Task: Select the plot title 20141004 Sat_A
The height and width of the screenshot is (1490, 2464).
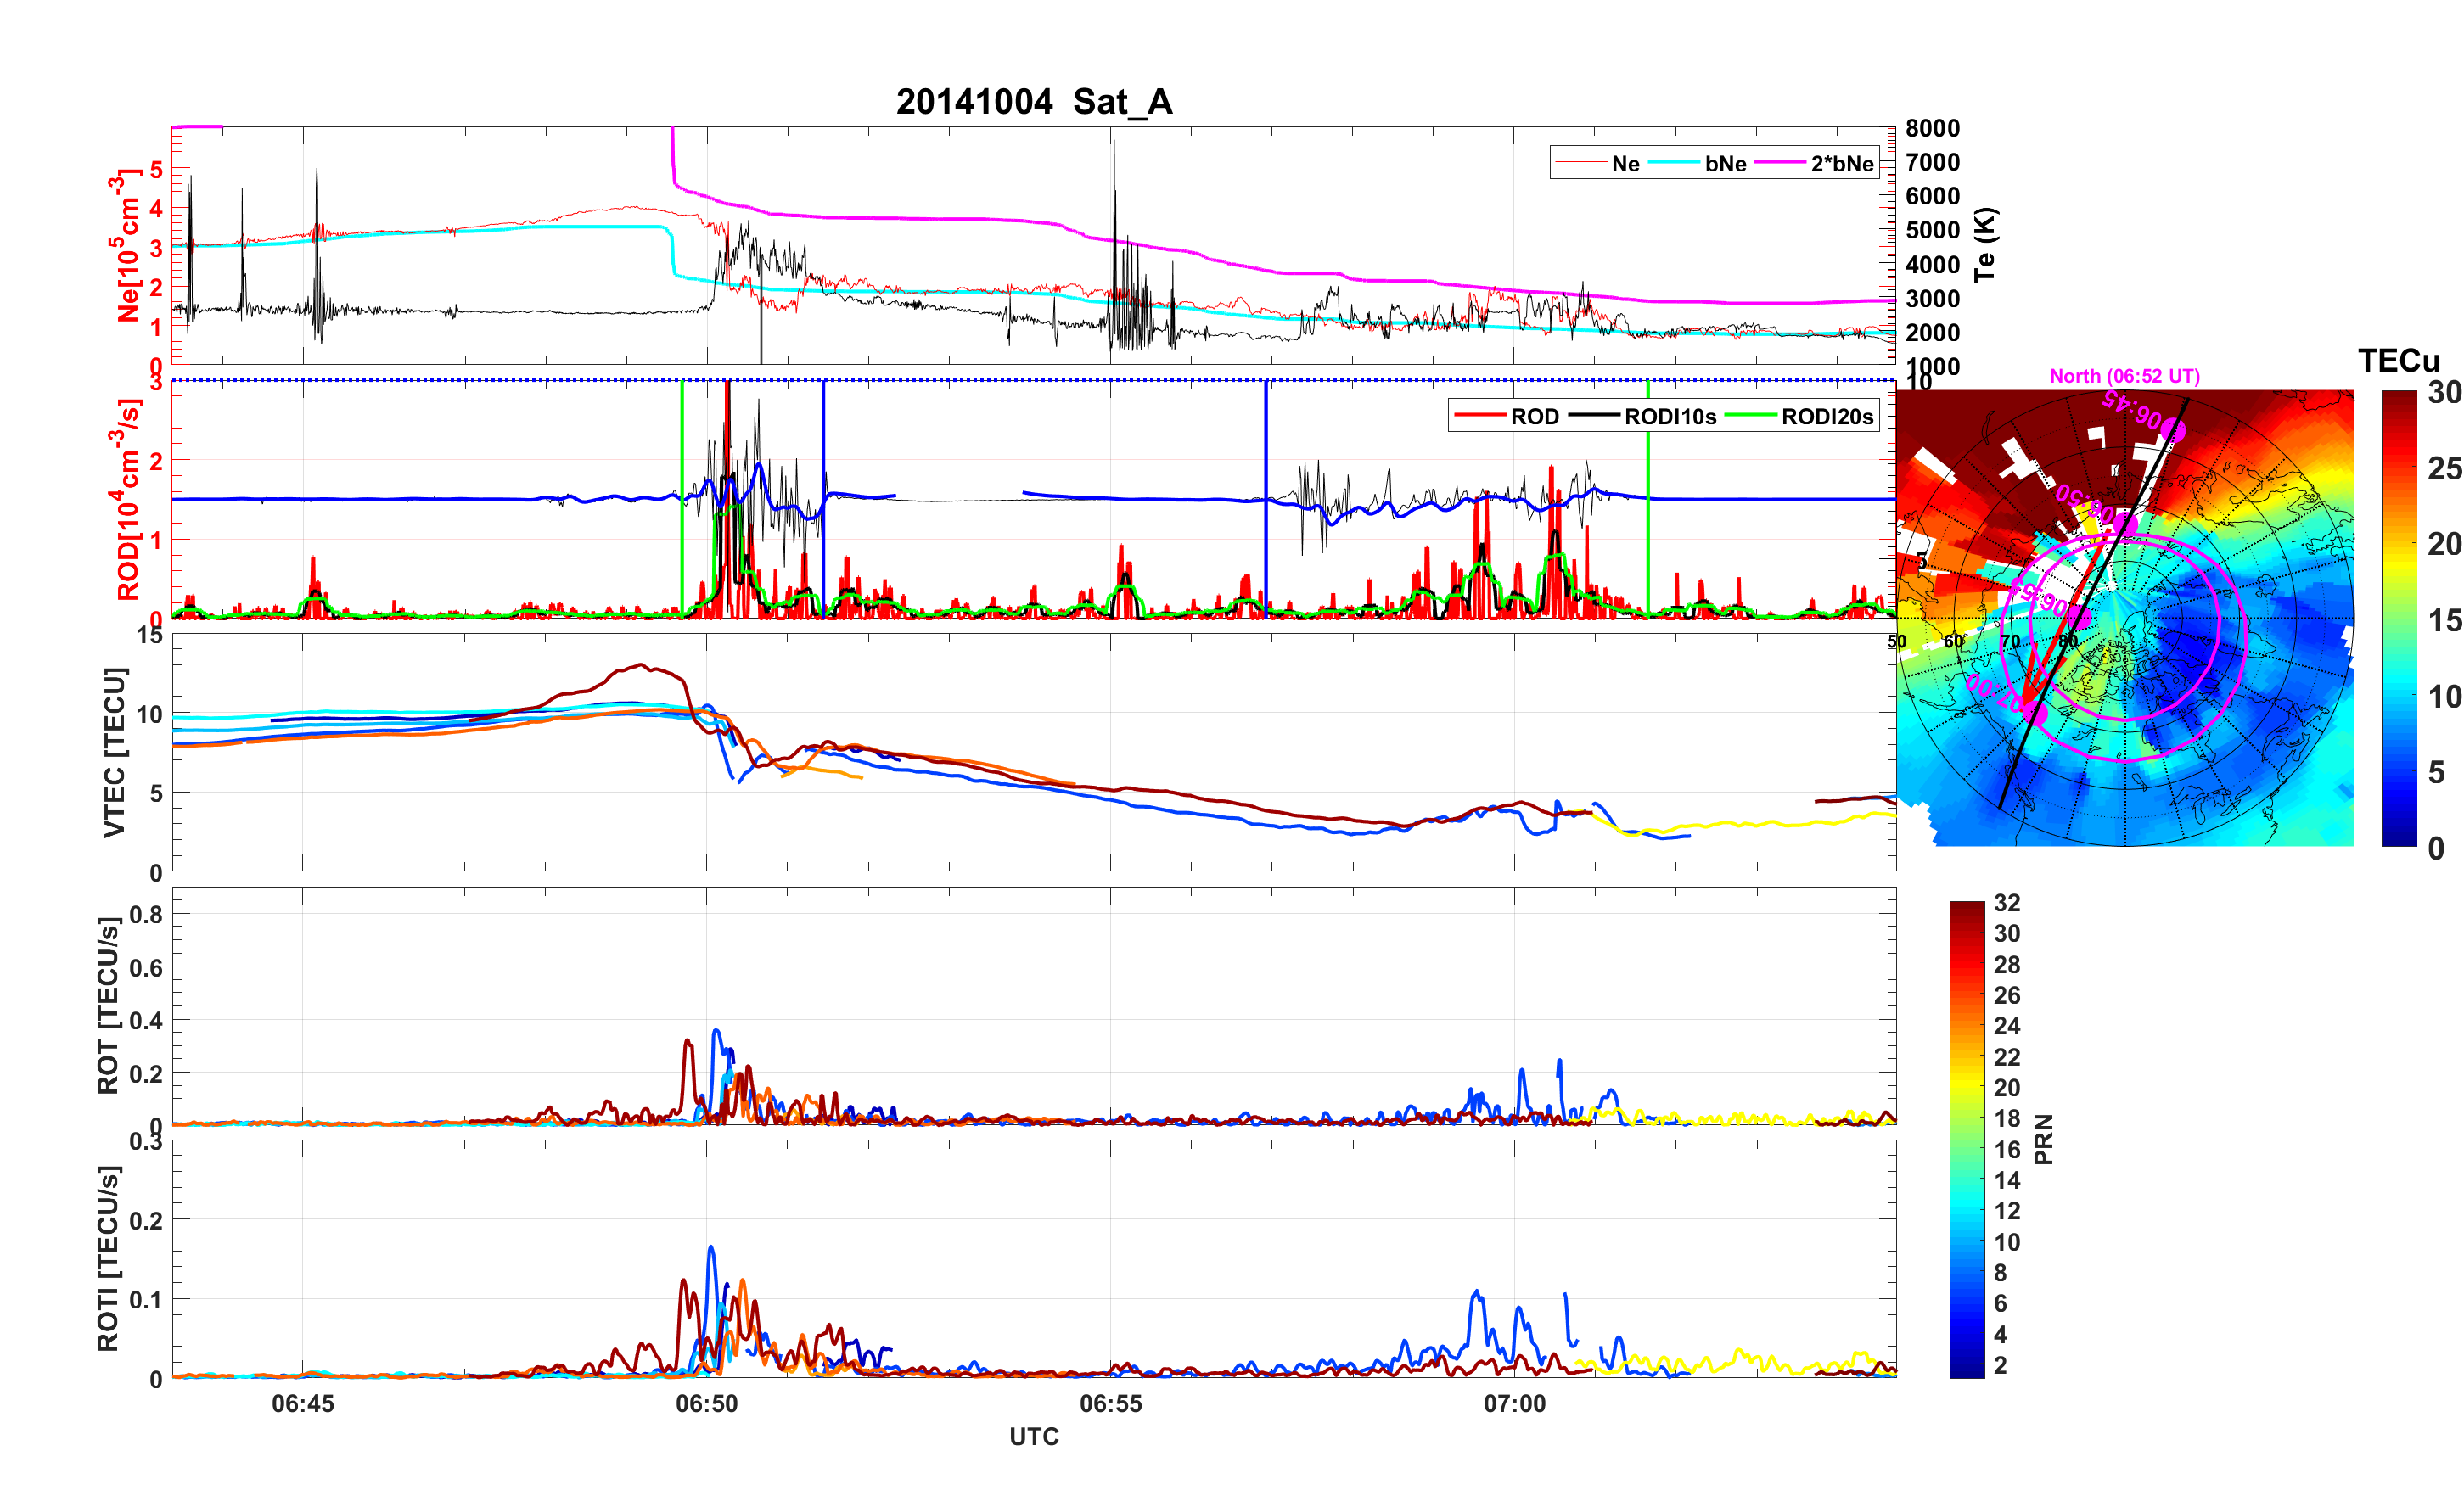Action: [x=1034, y=102]
